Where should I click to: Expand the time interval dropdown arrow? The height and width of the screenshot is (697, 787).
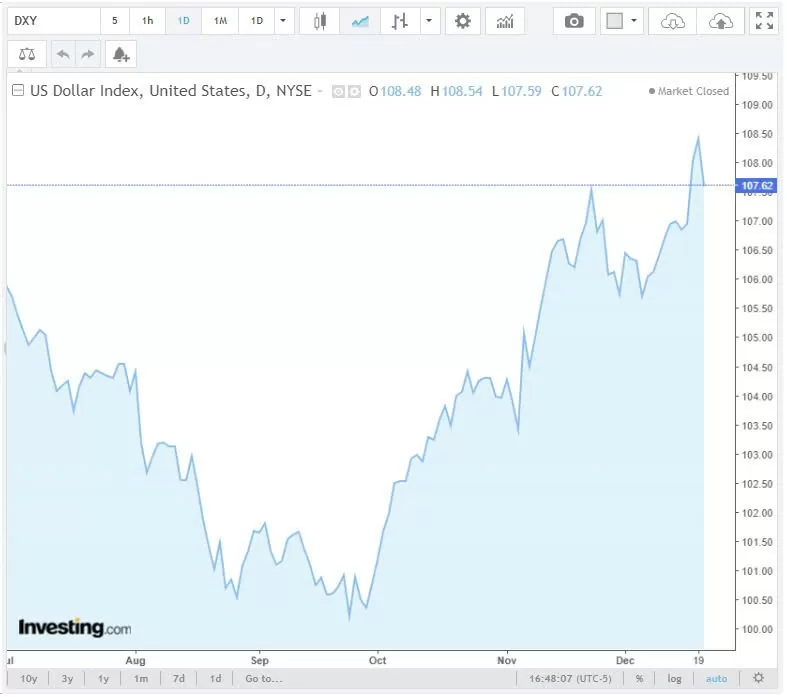(283, 21)
